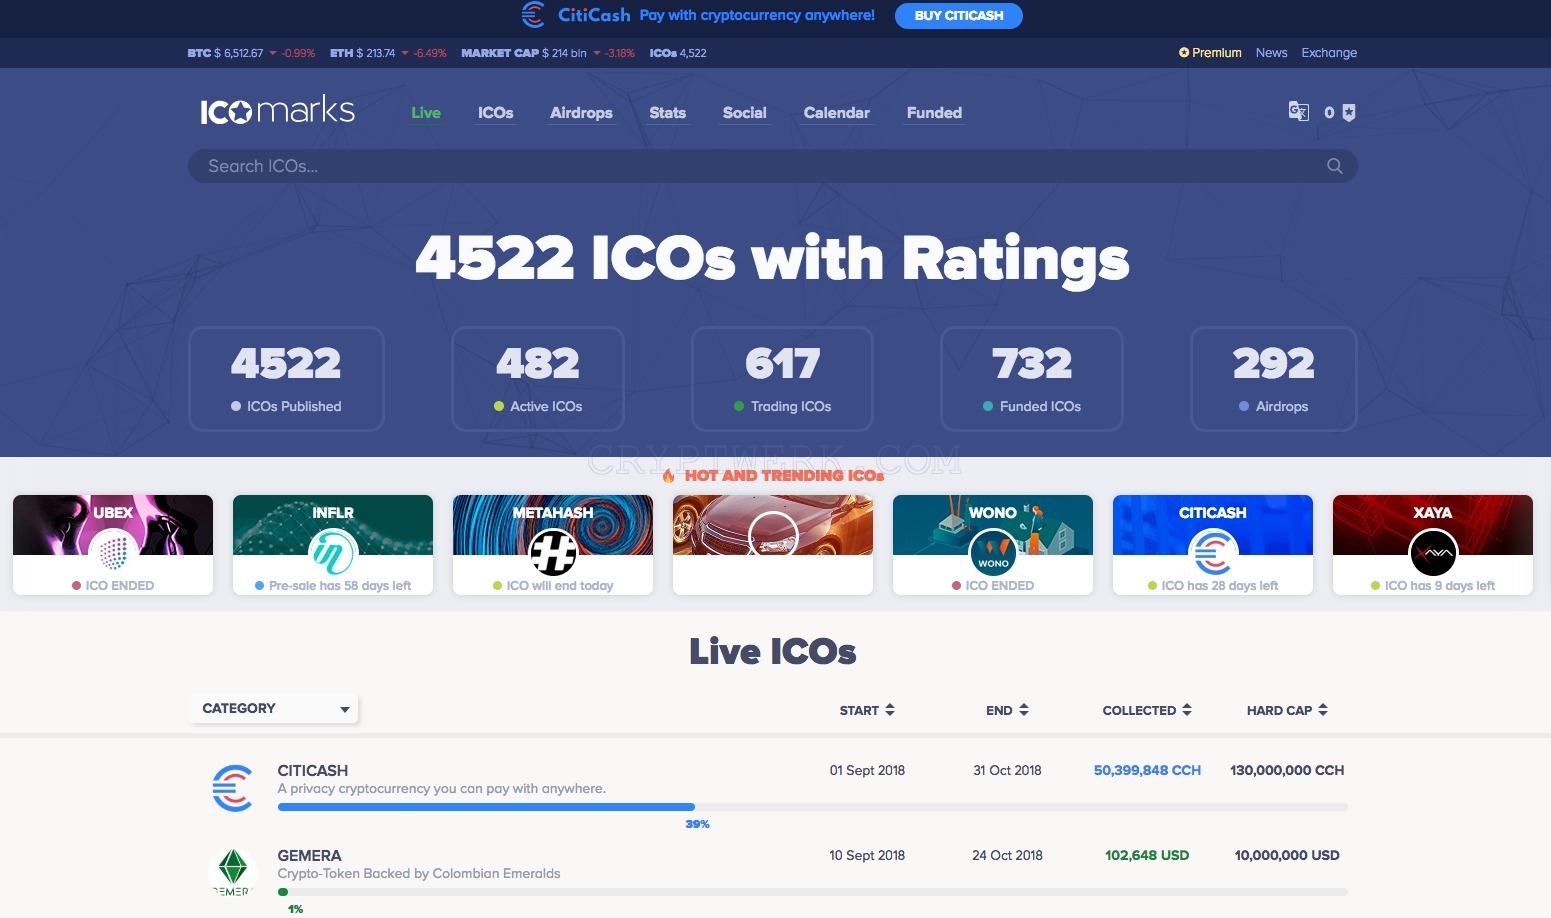This screenshot has height=918, width=1551.
Task: Open the Exchange link
Action: click(1329, 53)
